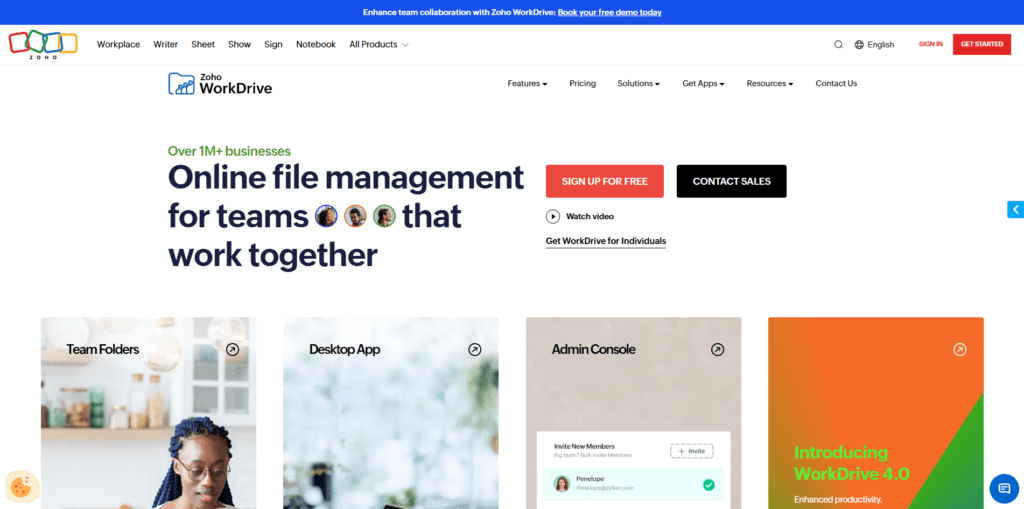Viewport: 1024px width, 509px height.
Task: Expand the Resources menu
Action: [x=770, y=84]
